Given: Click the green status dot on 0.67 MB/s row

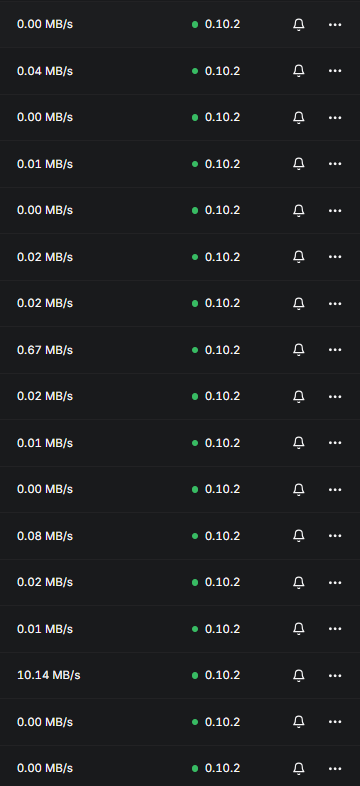Looking at the screenshot, I should pyautogui.click(x=195, y=350).
